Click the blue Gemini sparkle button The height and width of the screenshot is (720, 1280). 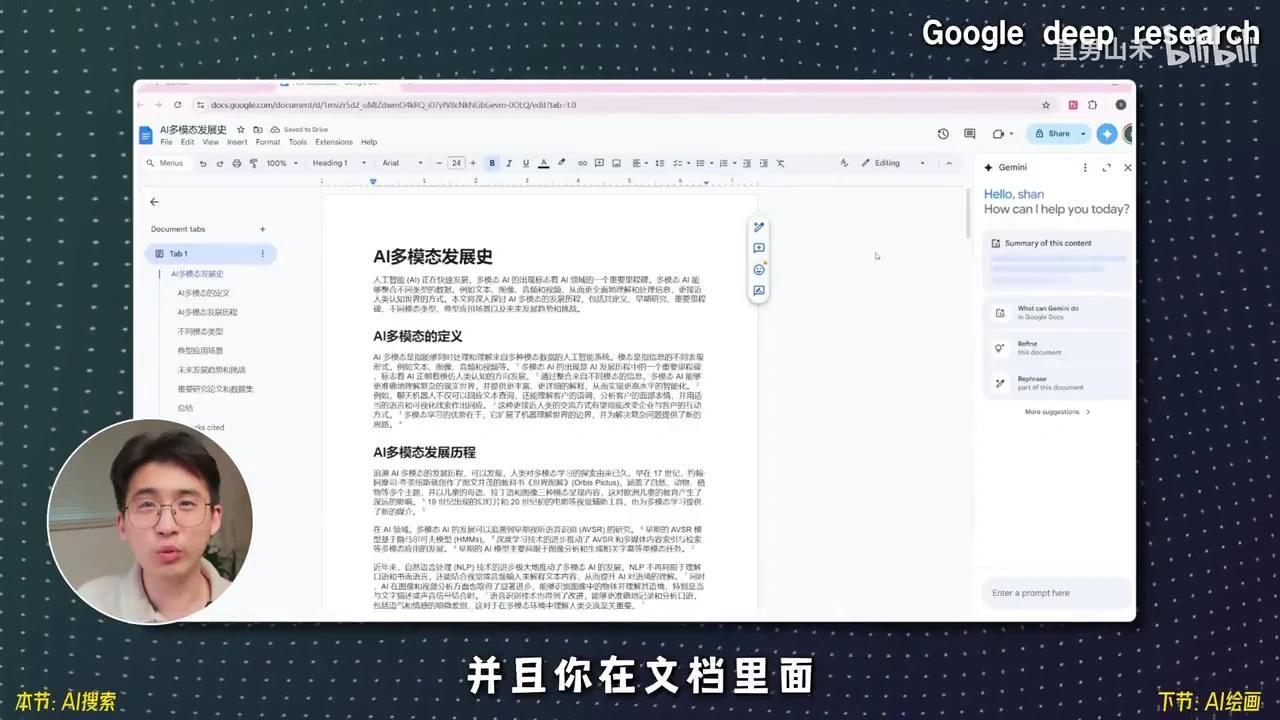[1106, 133]
